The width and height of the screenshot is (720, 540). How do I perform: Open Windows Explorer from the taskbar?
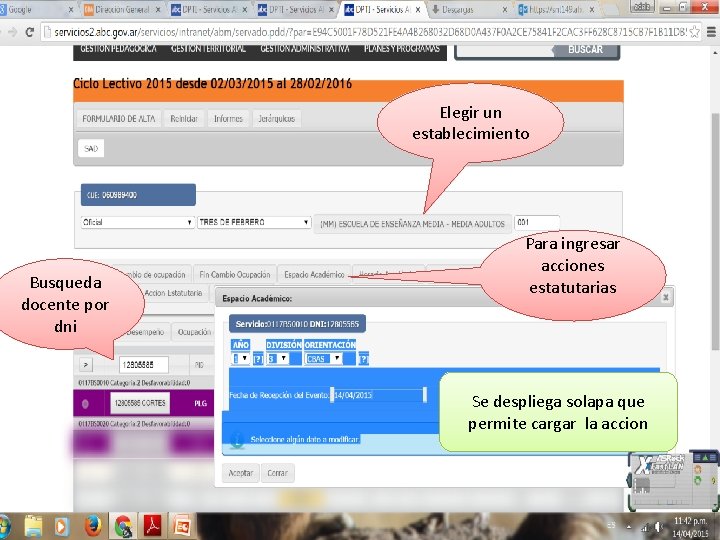pyautogui.click(x=34, y=526)
